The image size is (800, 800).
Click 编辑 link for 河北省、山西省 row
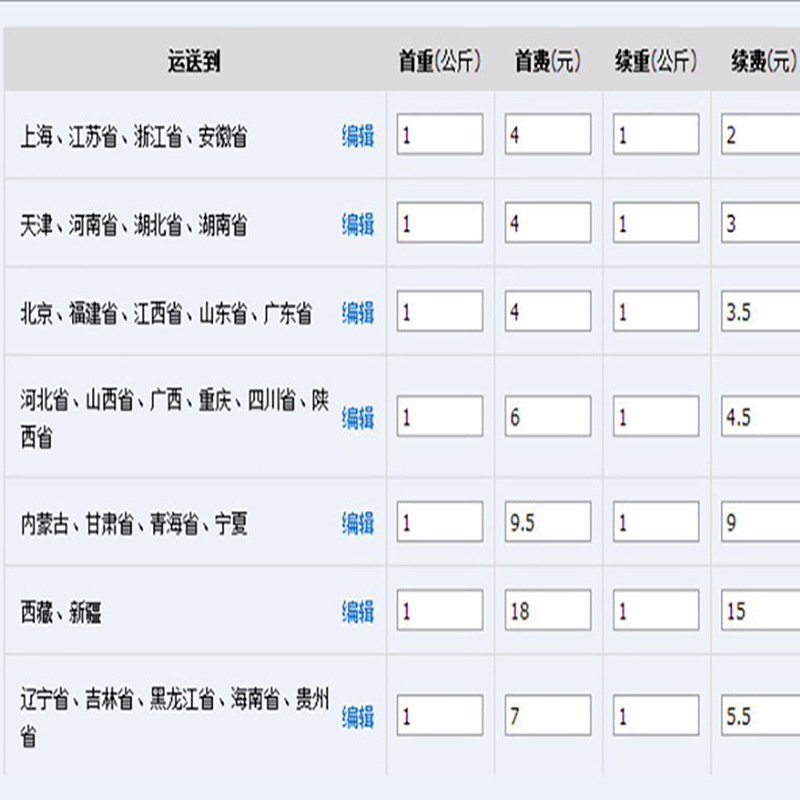pyautogui.click(x=357, y=417)
